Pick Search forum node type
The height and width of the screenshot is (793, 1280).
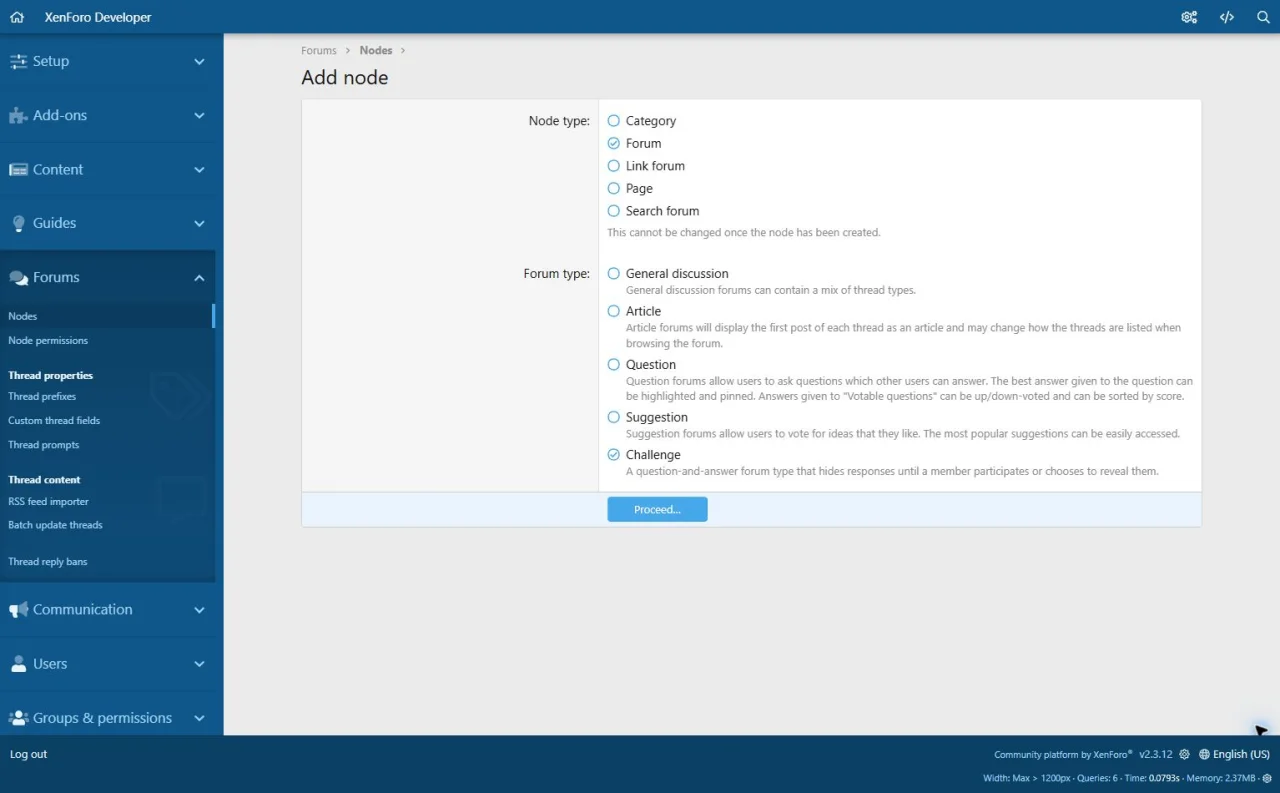click(614, 211)
